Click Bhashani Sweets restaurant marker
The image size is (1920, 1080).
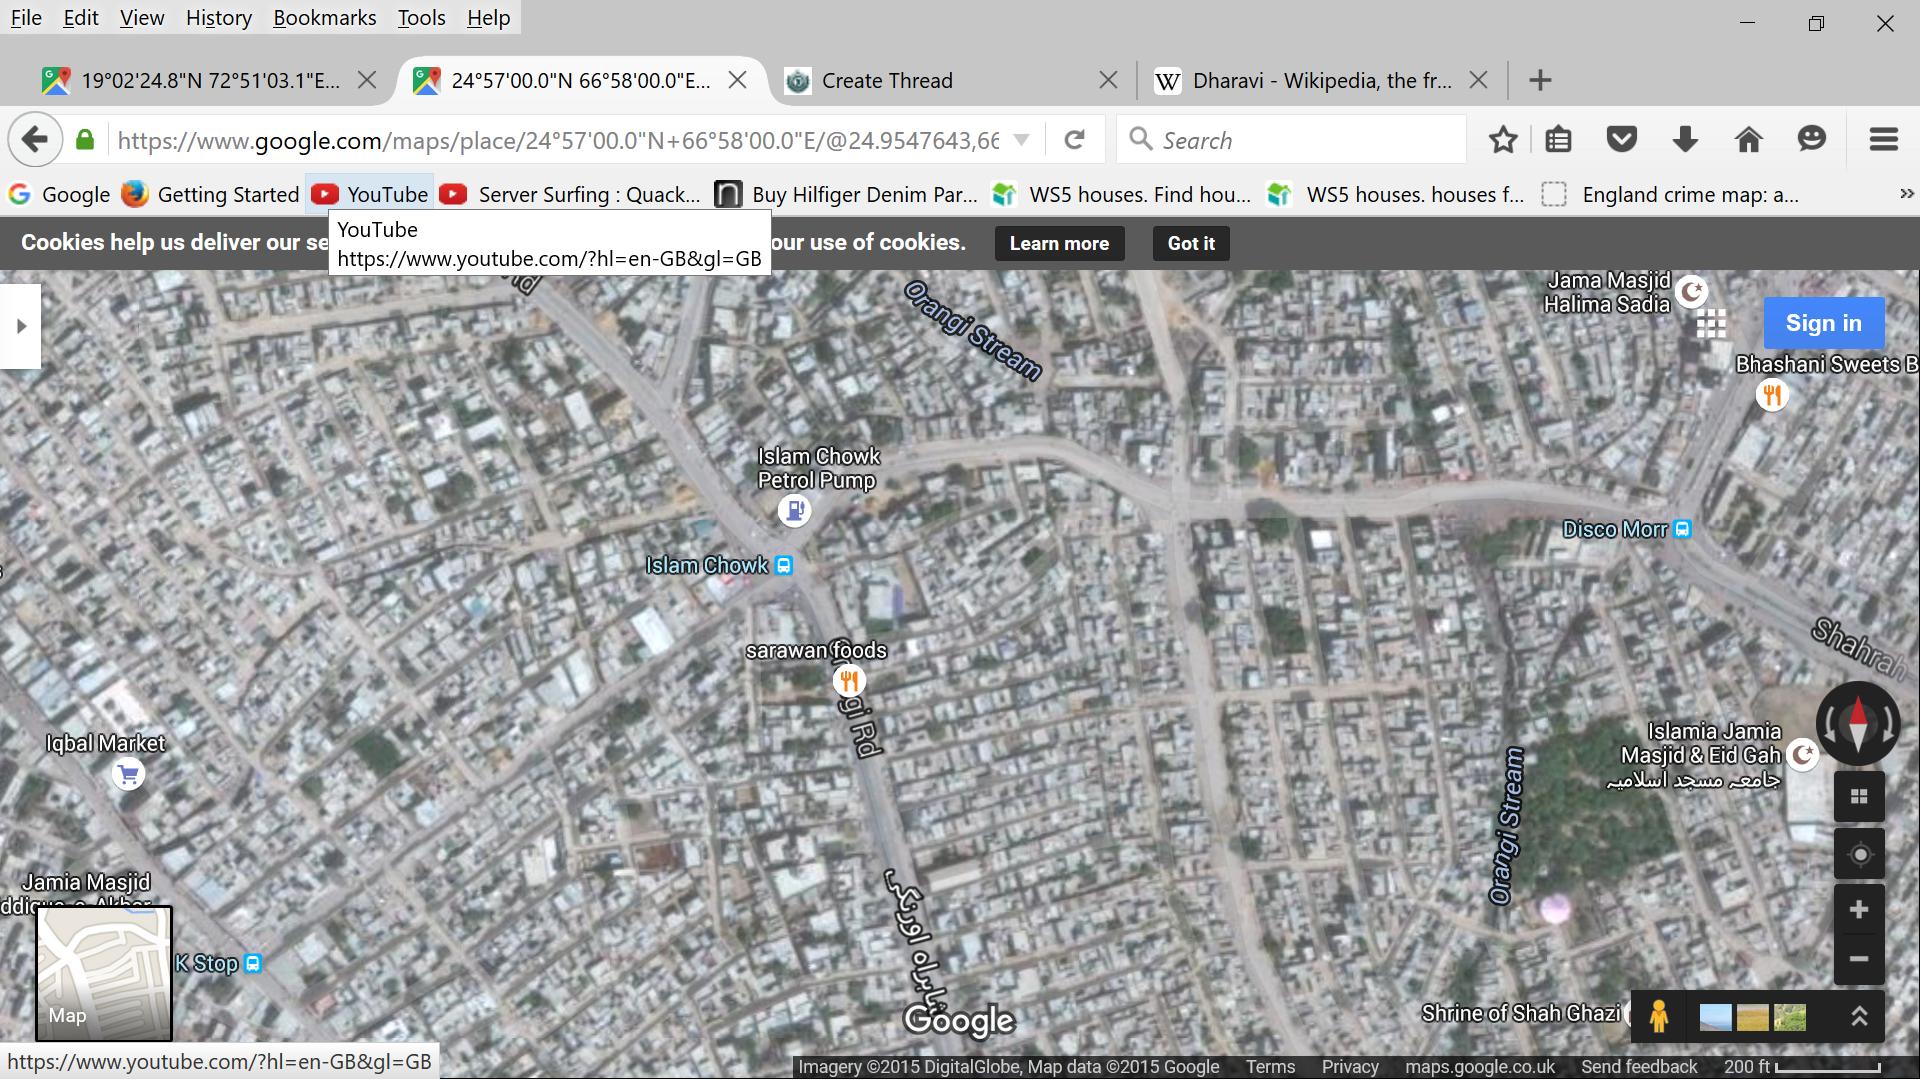[1772, 395]
